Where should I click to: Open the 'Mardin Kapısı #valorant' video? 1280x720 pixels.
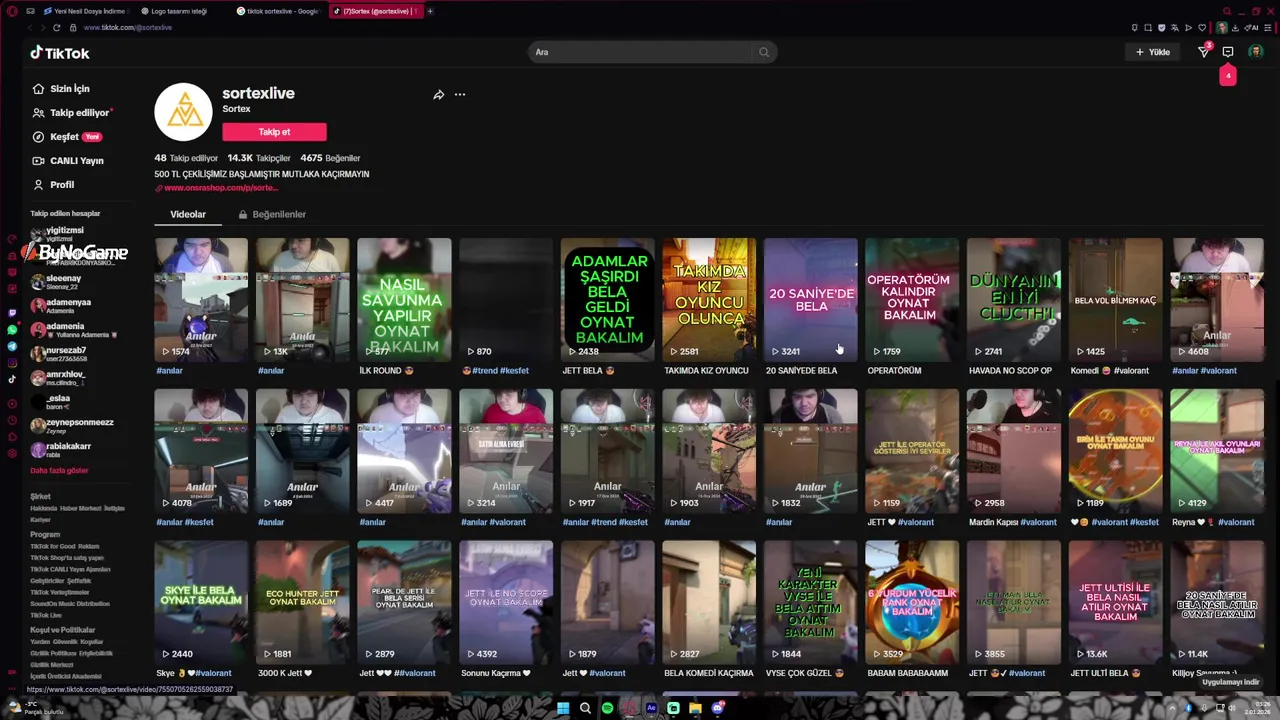pyautogui.click(x=1014, y=451)
